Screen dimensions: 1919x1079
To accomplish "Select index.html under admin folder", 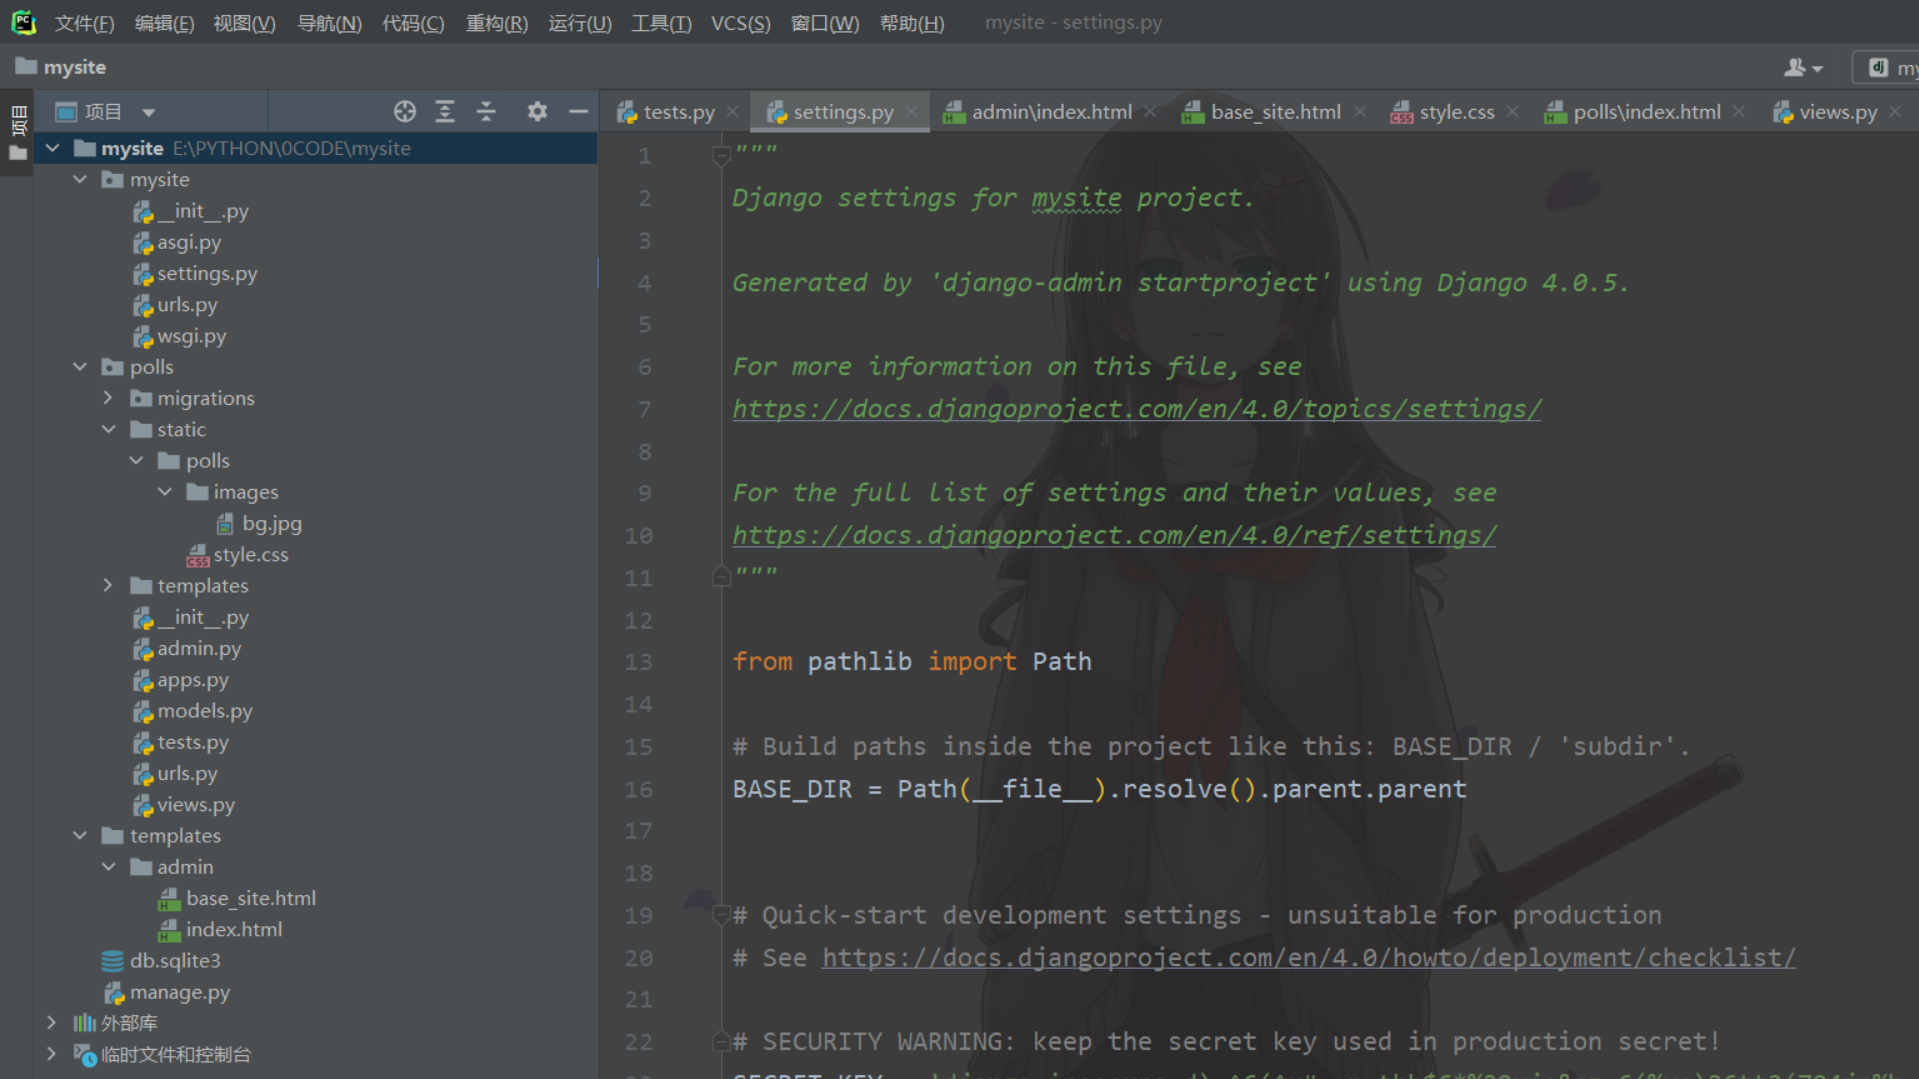I will click(x=234, y=930).
